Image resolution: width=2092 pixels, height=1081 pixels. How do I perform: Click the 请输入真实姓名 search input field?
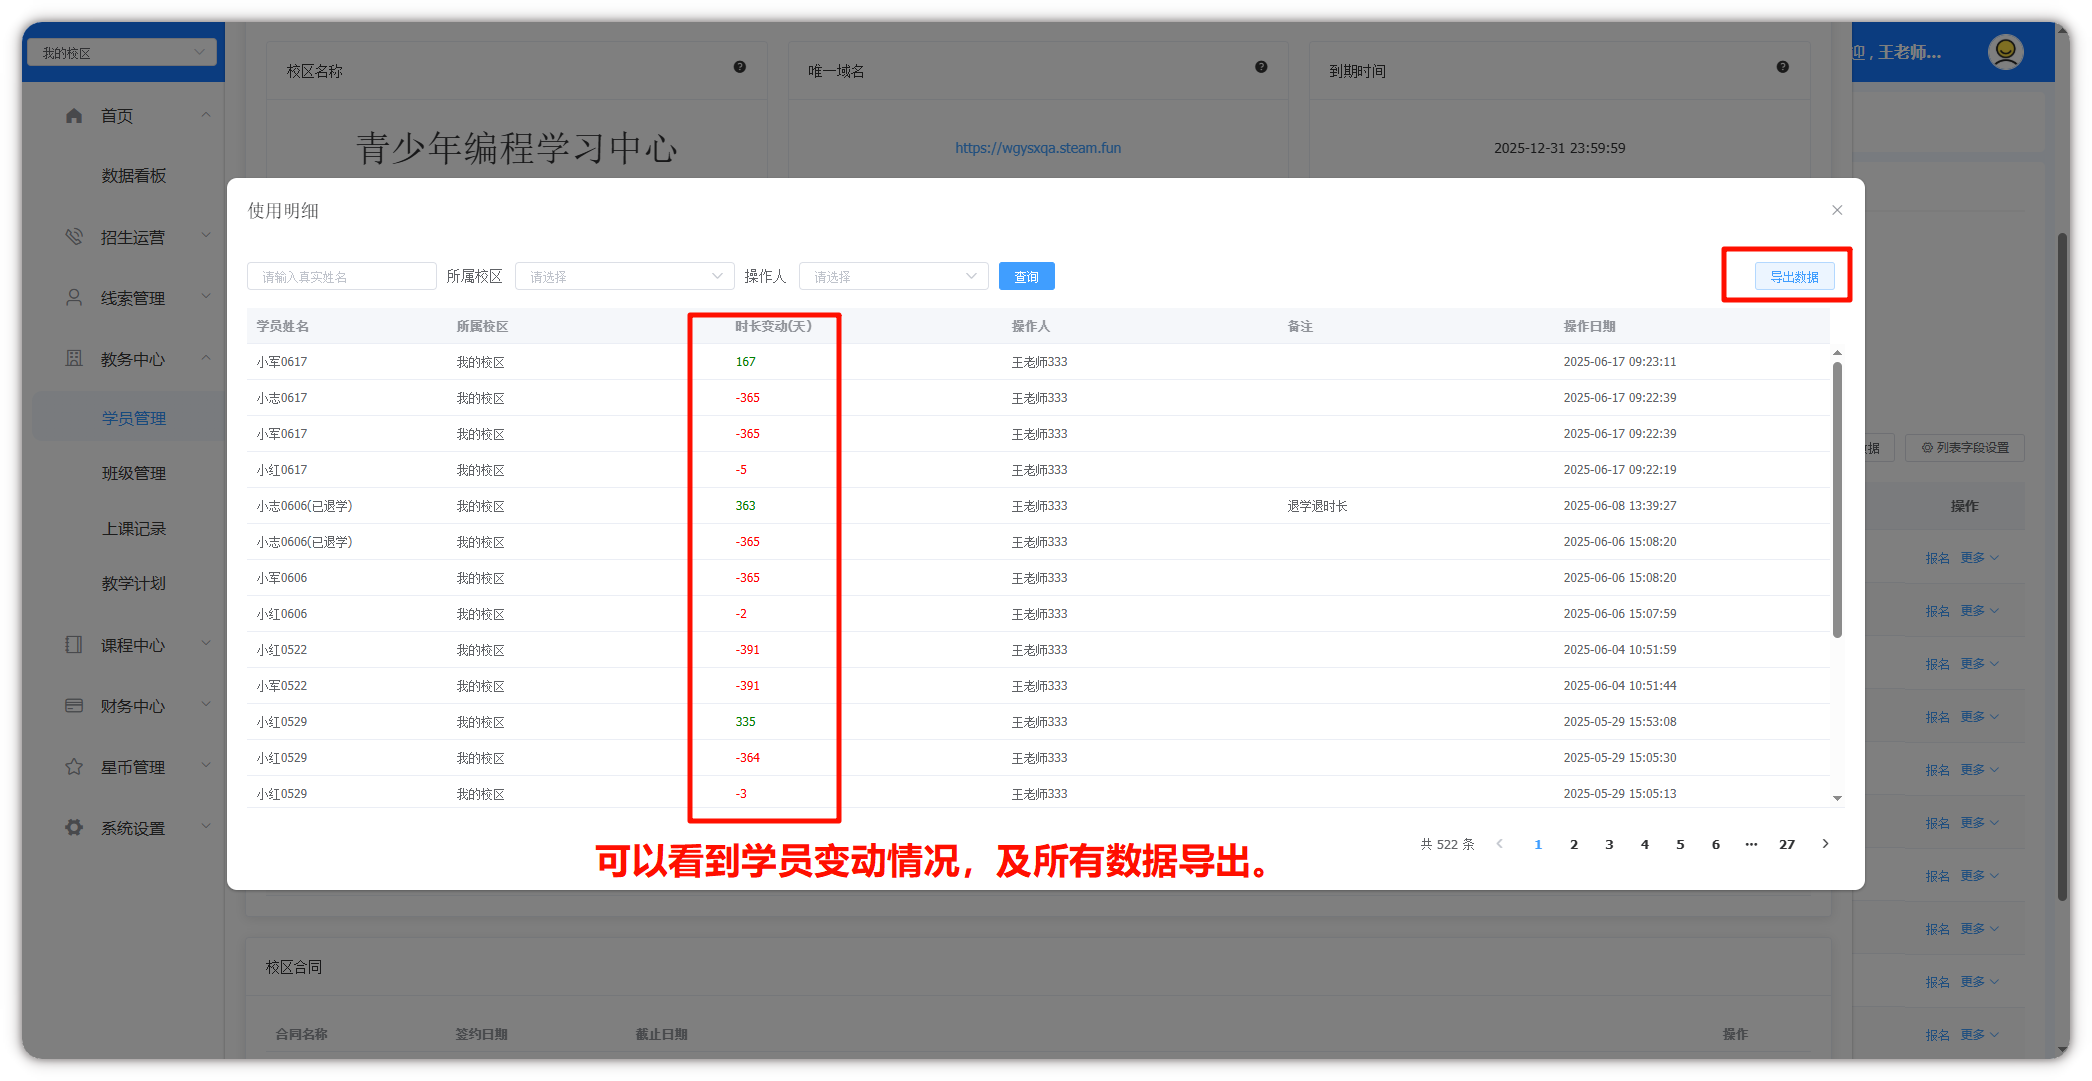341,276
